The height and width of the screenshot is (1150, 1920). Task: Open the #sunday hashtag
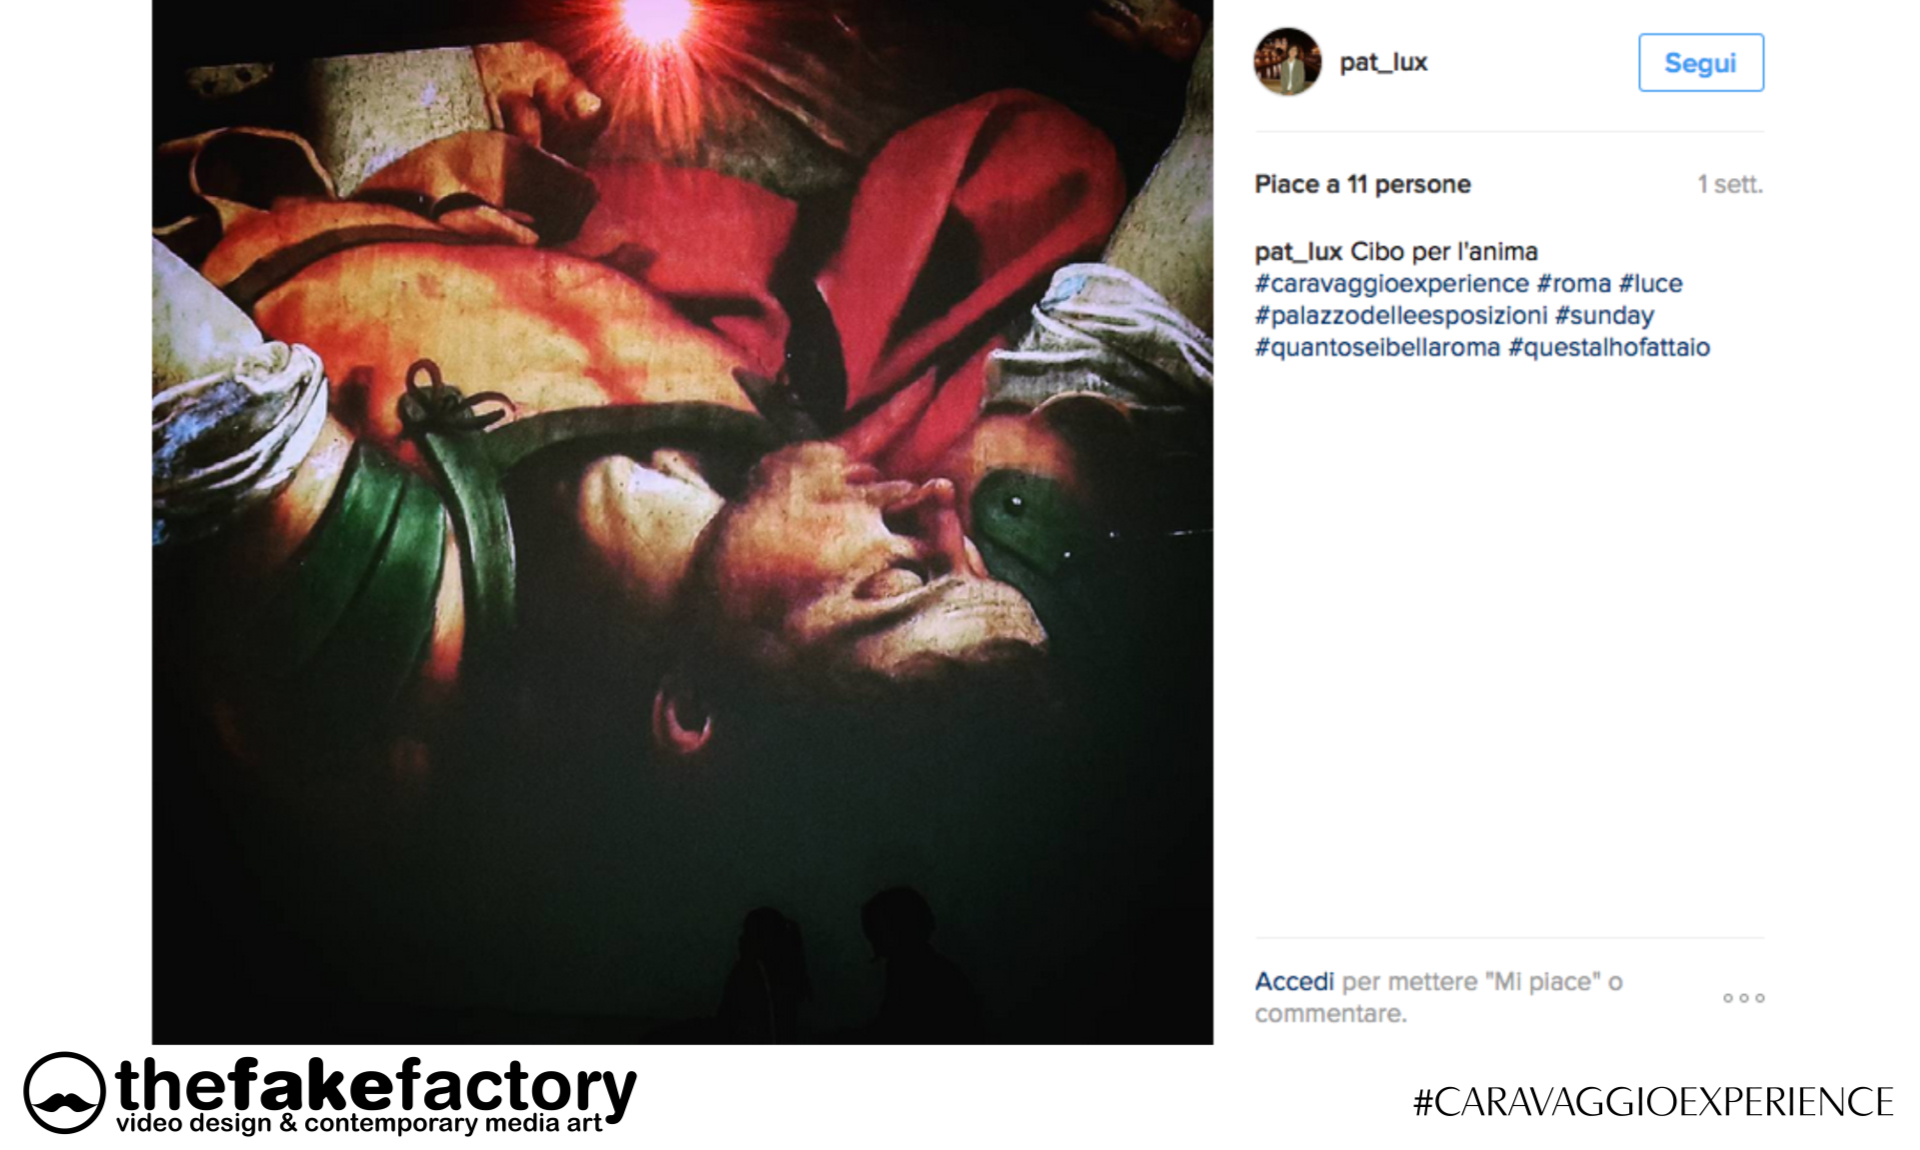pos(1604,316)
